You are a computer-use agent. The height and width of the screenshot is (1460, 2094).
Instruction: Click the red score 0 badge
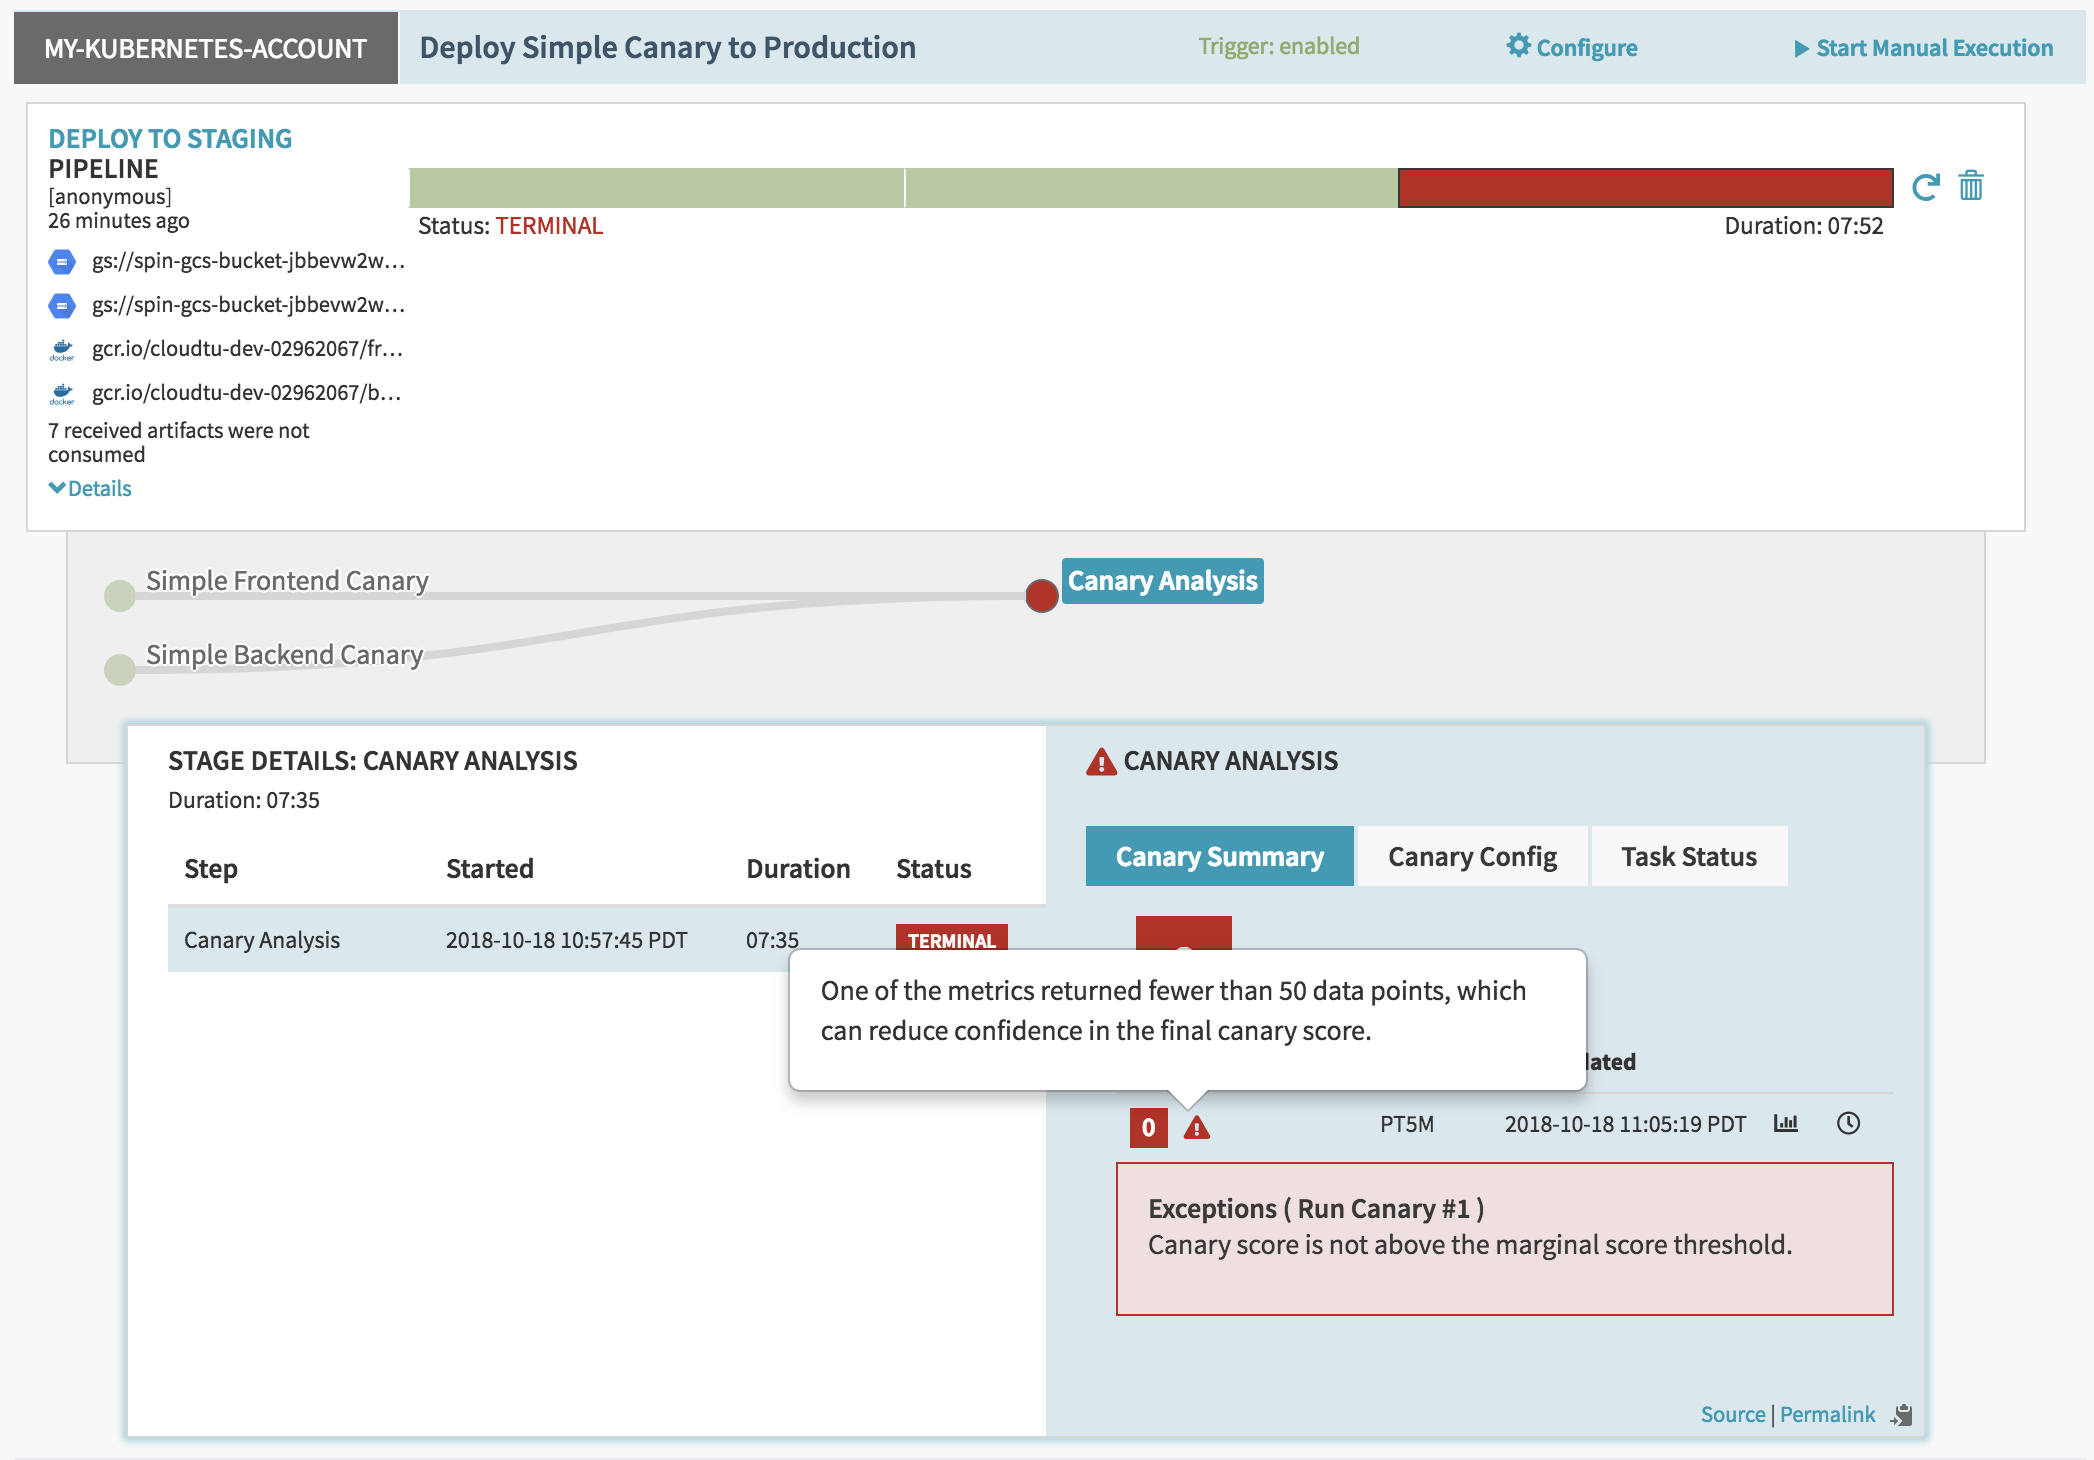tap(1149, 1128)
